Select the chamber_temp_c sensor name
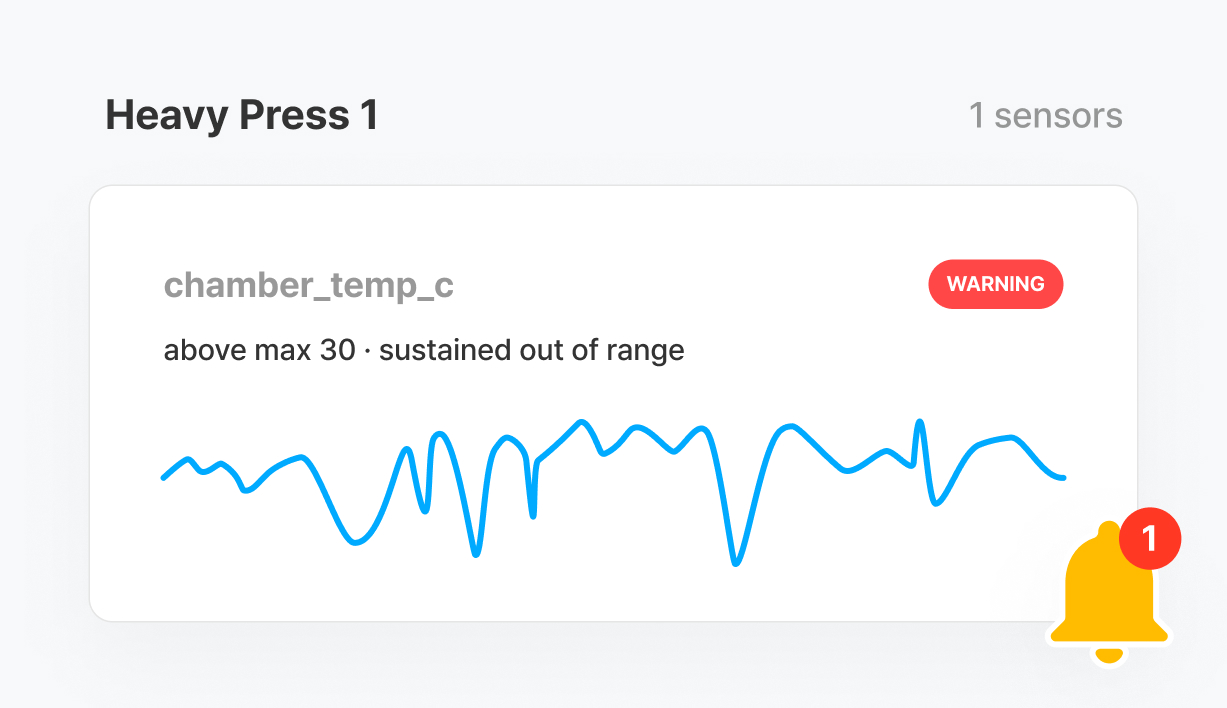Viewport: 1227px width, 708px height. [308, 286]
